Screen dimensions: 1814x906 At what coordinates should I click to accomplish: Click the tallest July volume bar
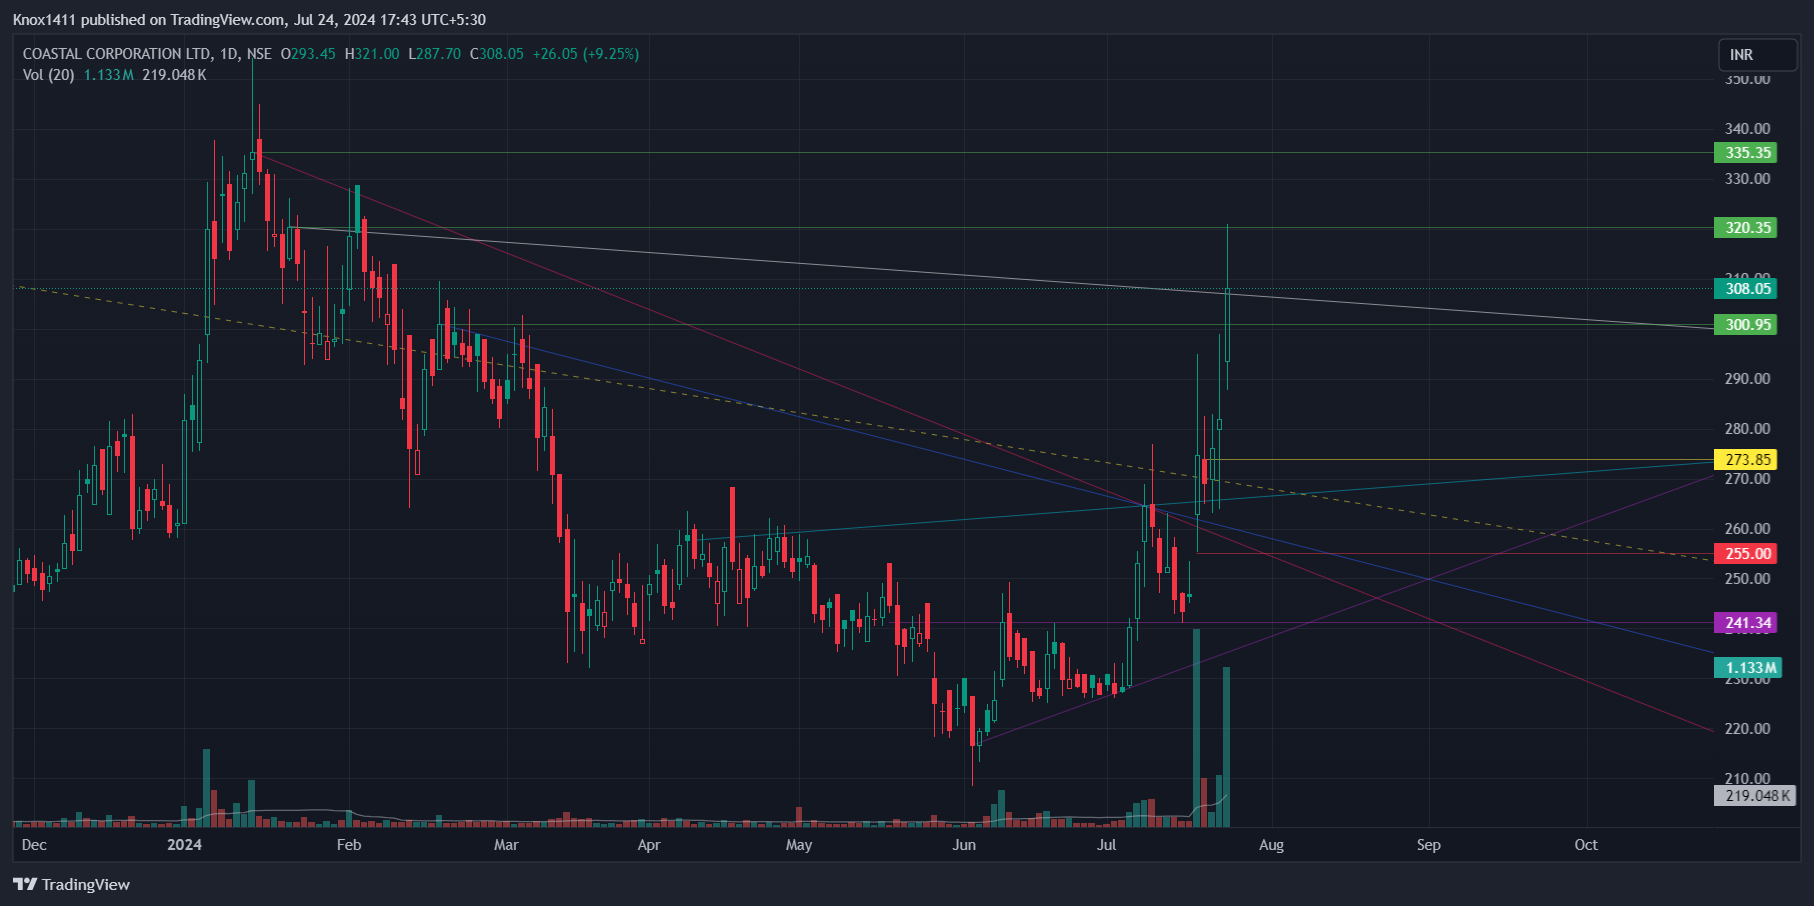pyautogui.click(x=1196, y=727)
